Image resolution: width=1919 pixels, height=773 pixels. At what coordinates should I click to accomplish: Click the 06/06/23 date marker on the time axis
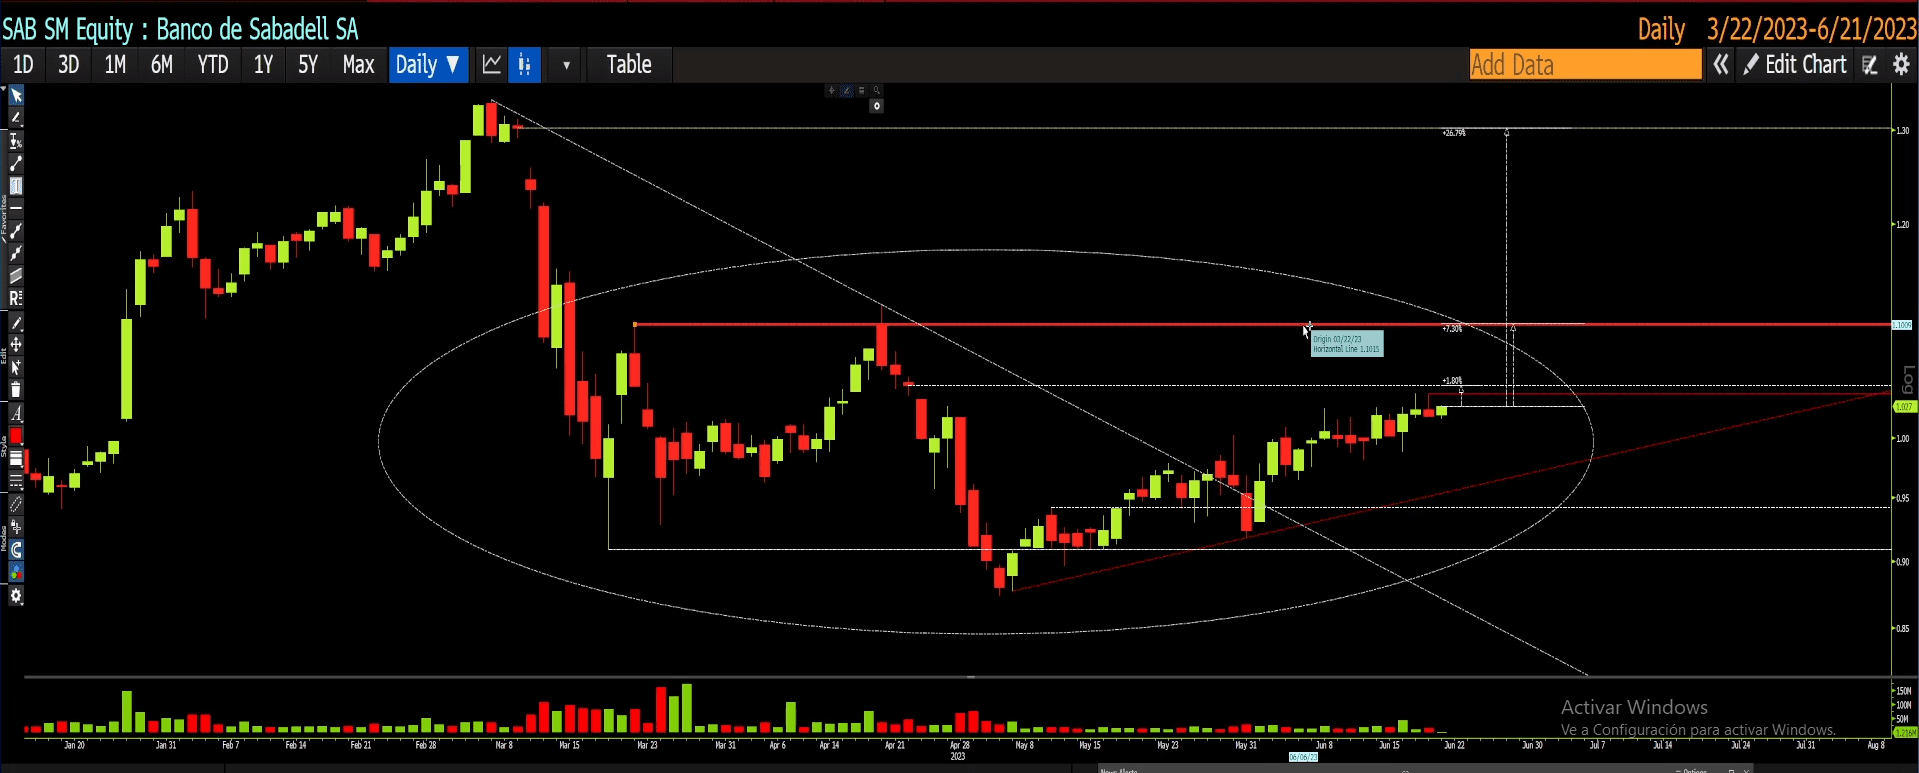coord(1303,757)
